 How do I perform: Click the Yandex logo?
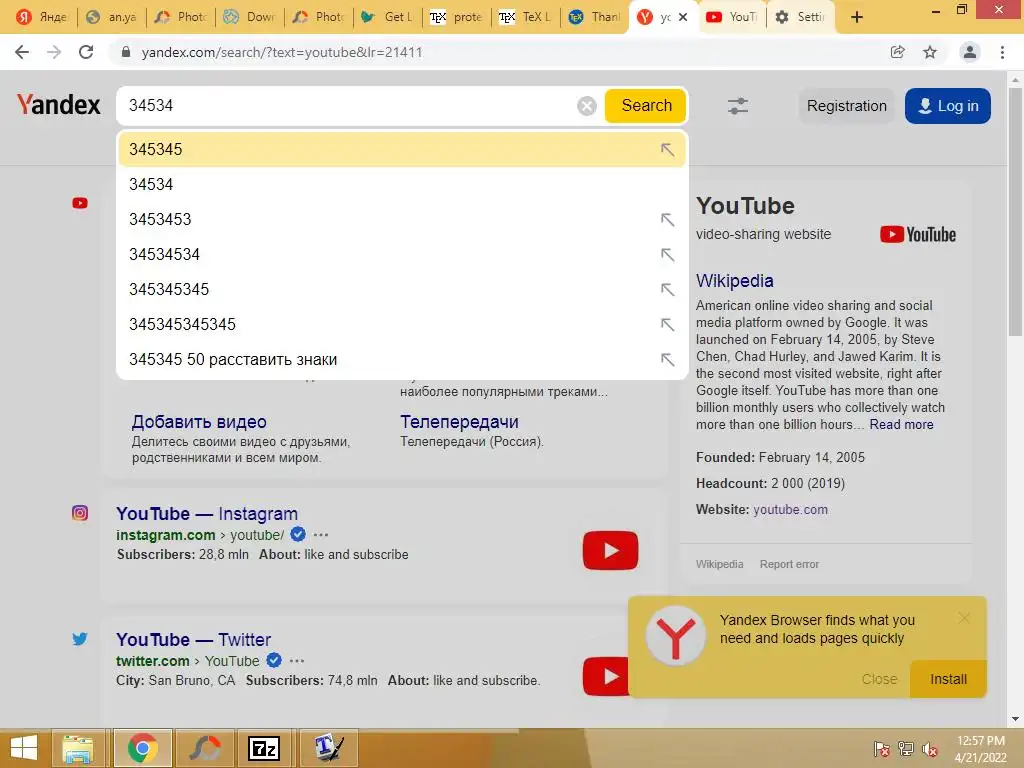(x=59, y=104)
